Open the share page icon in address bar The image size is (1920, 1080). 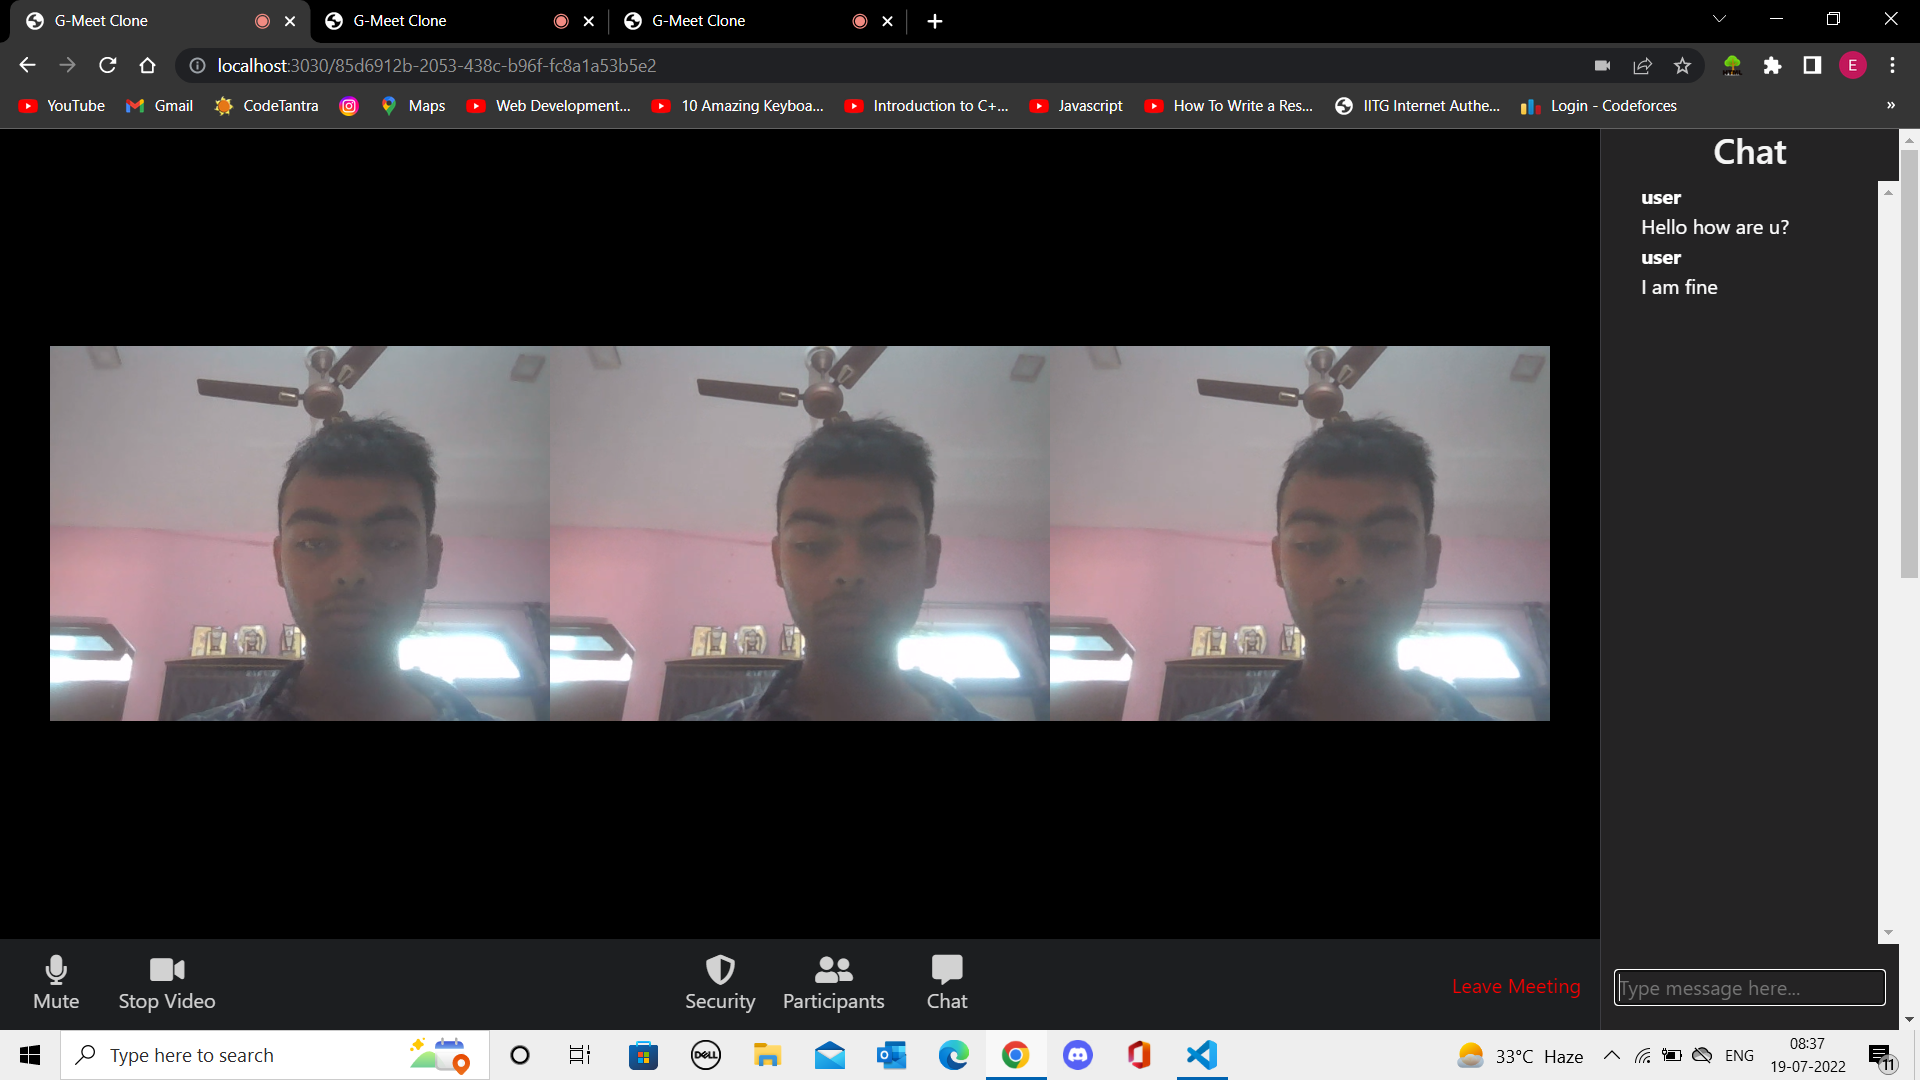pyautogui.click(x=1642, y=66)
